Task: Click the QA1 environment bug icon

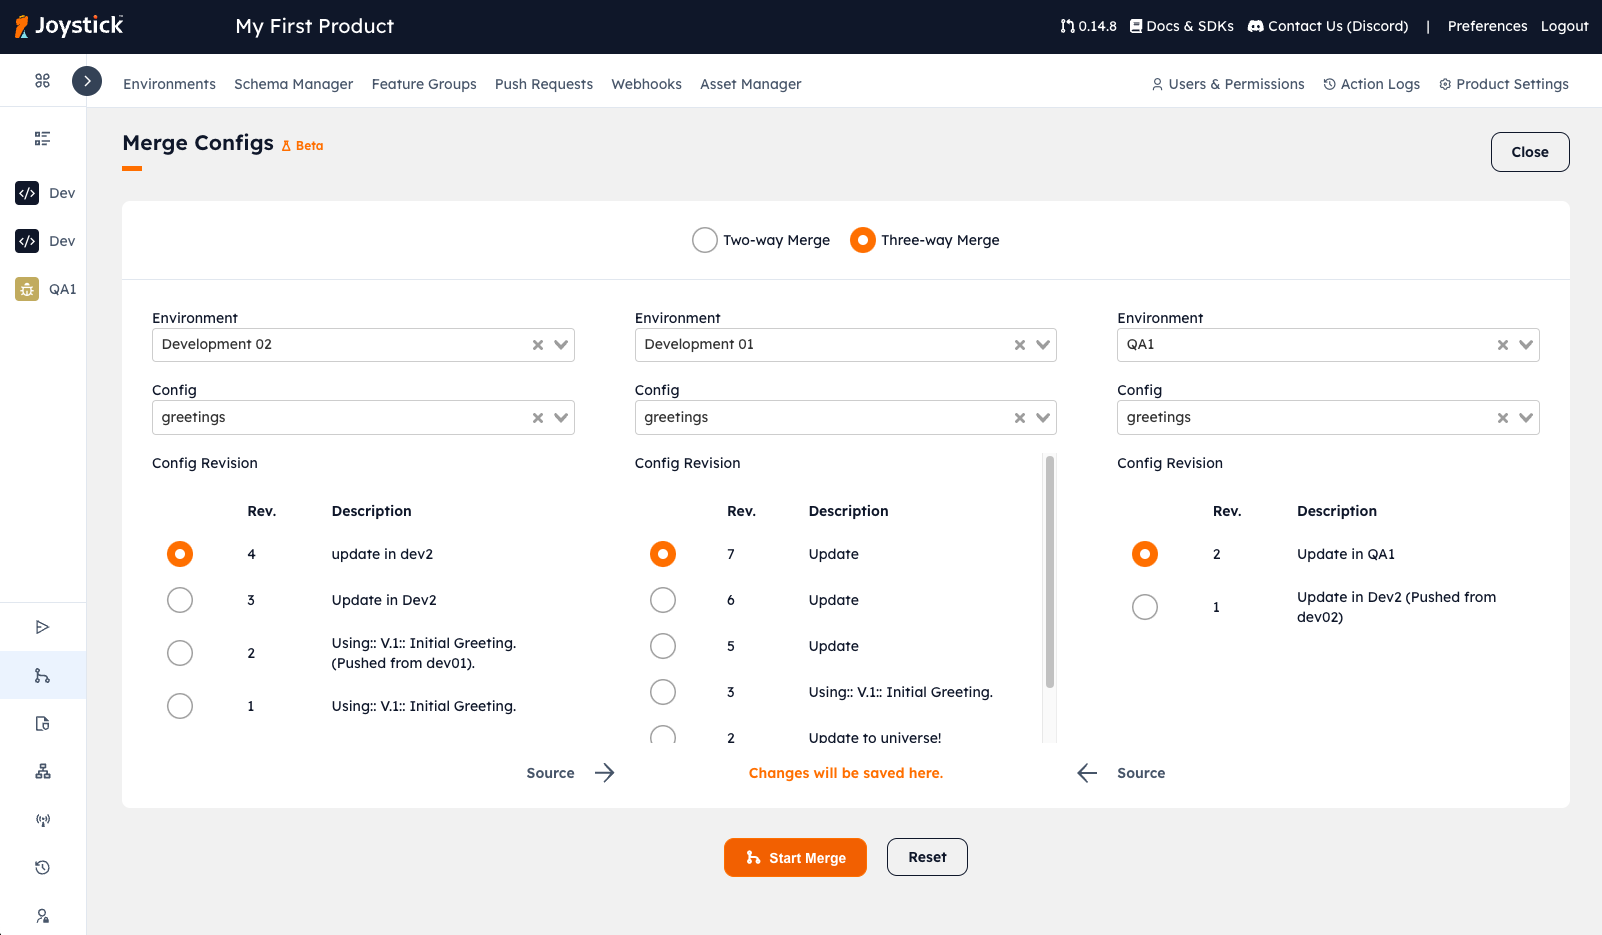Action: click(27, 289)
